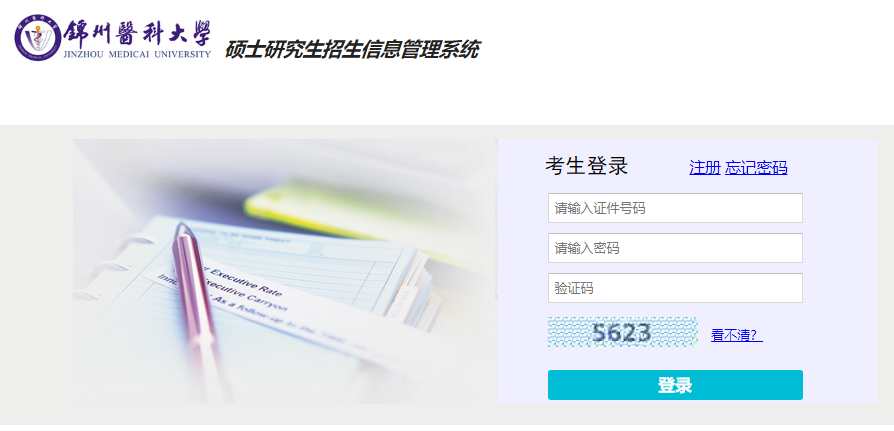Click the binder rings in the banner photo
894x431 pixels.
(x=105, y=268)
